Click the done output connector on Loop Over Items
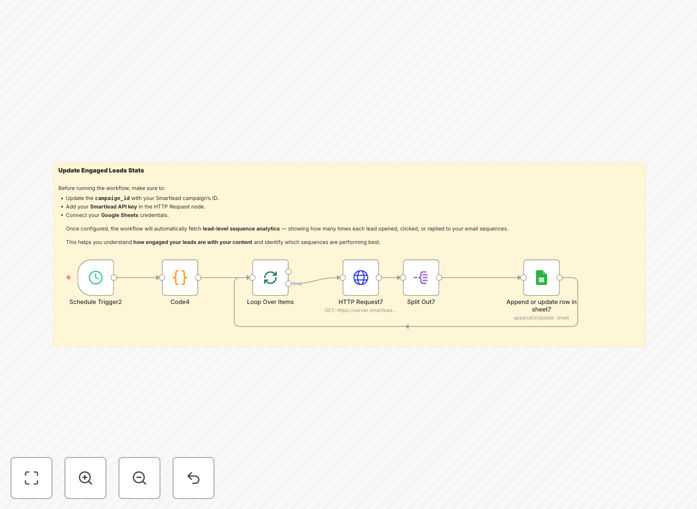This screenshot has width=697, height=509. coord(288,272)
